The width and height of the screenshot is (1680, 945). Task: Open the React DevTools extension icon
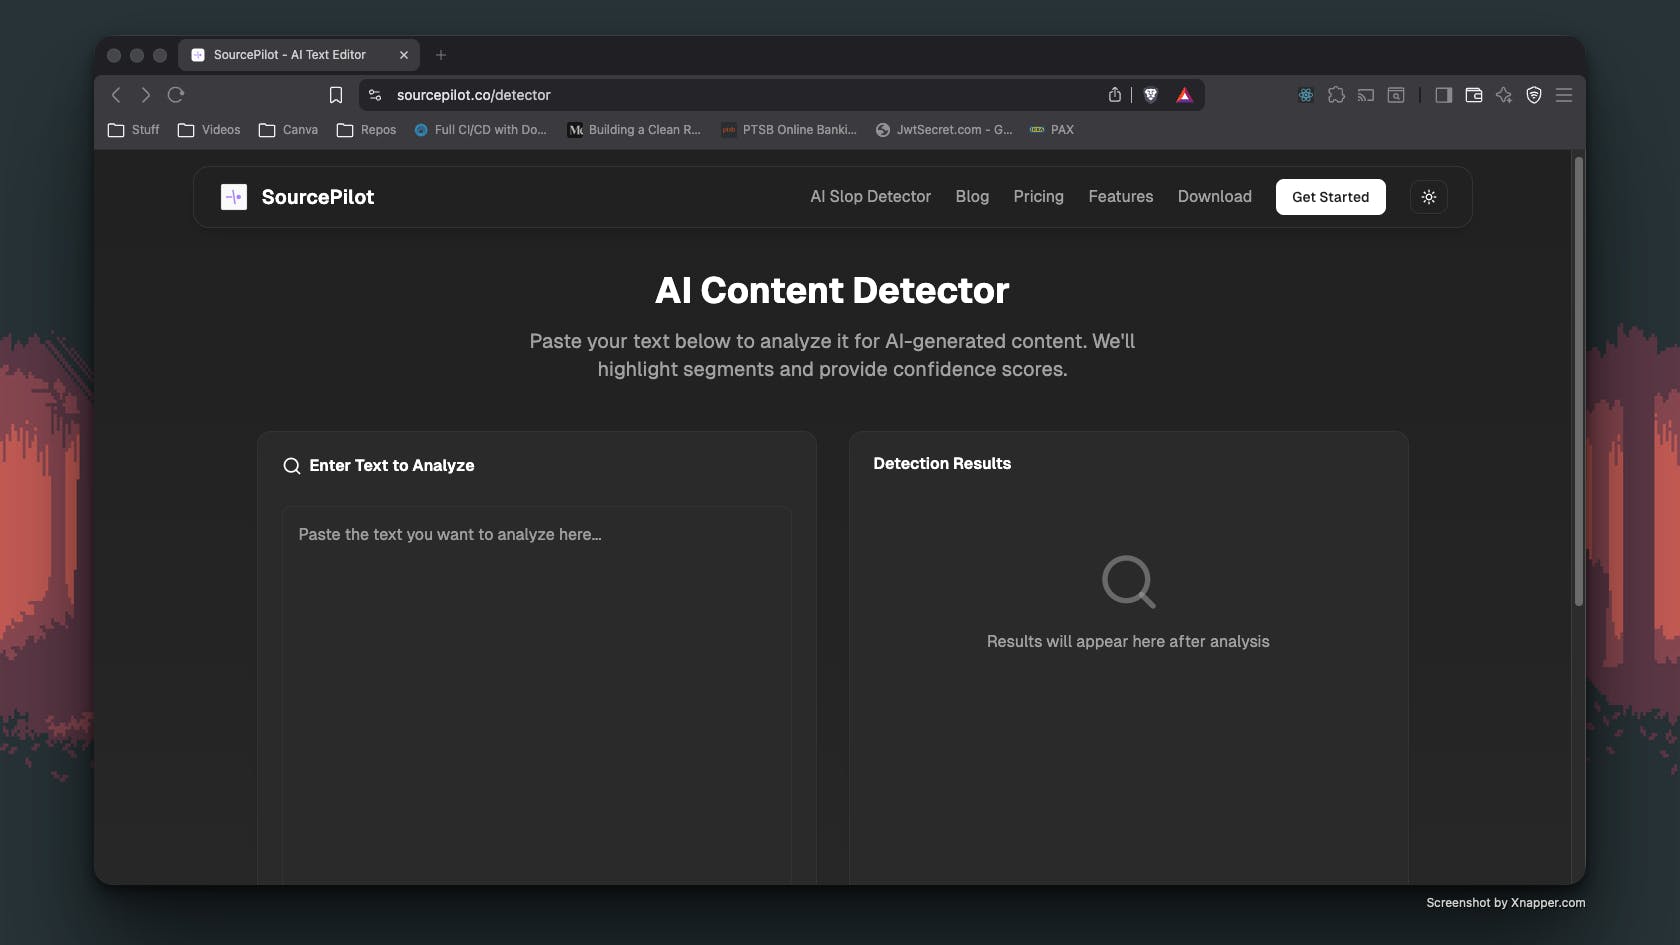(x=1306, y=95)
